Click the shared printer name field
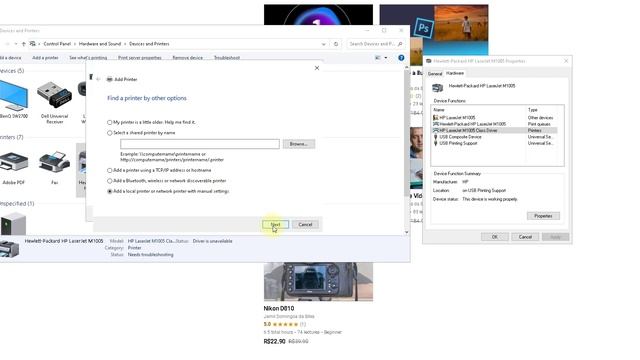Screen dimensions: 640x360 pos(200,144)
